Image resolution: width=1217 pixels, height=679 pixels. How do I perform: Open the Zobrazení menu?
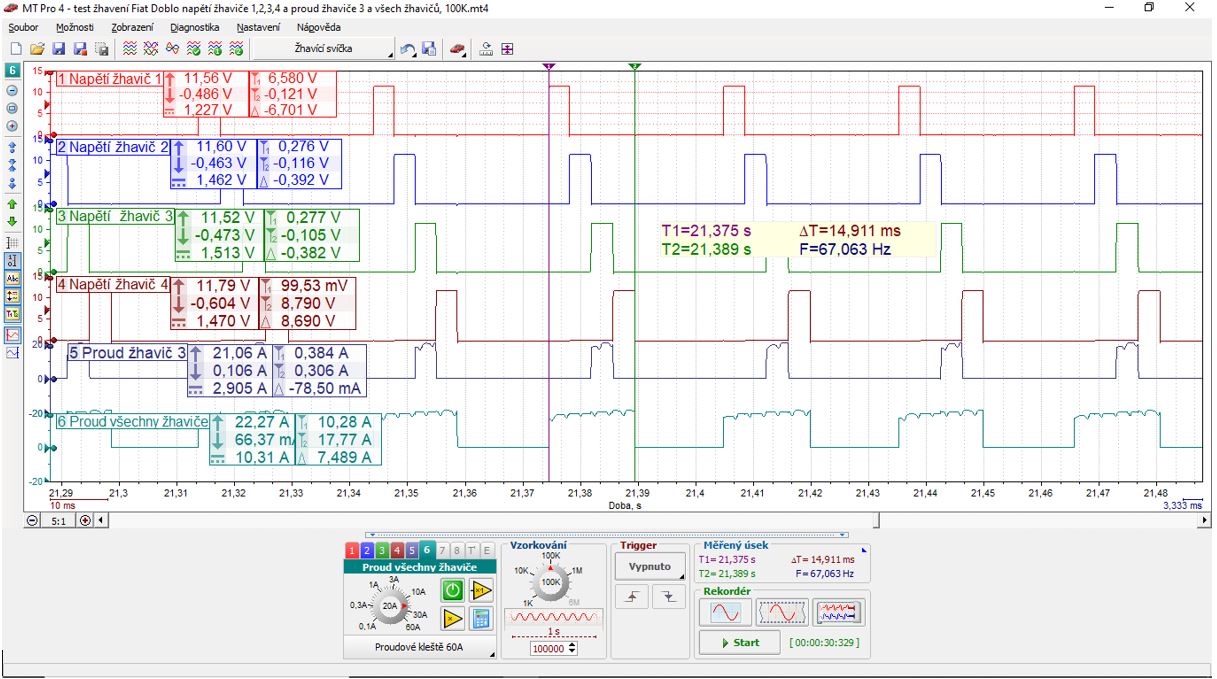132,27
